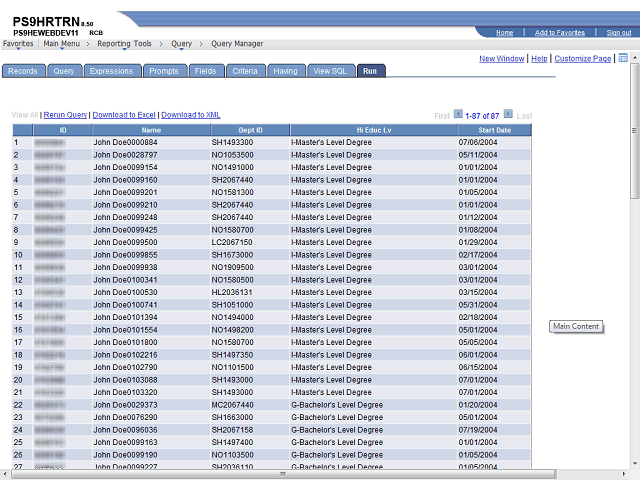Open the Main Menu dropdown
This screenshot has width=640, height=480.
point(62,44)
